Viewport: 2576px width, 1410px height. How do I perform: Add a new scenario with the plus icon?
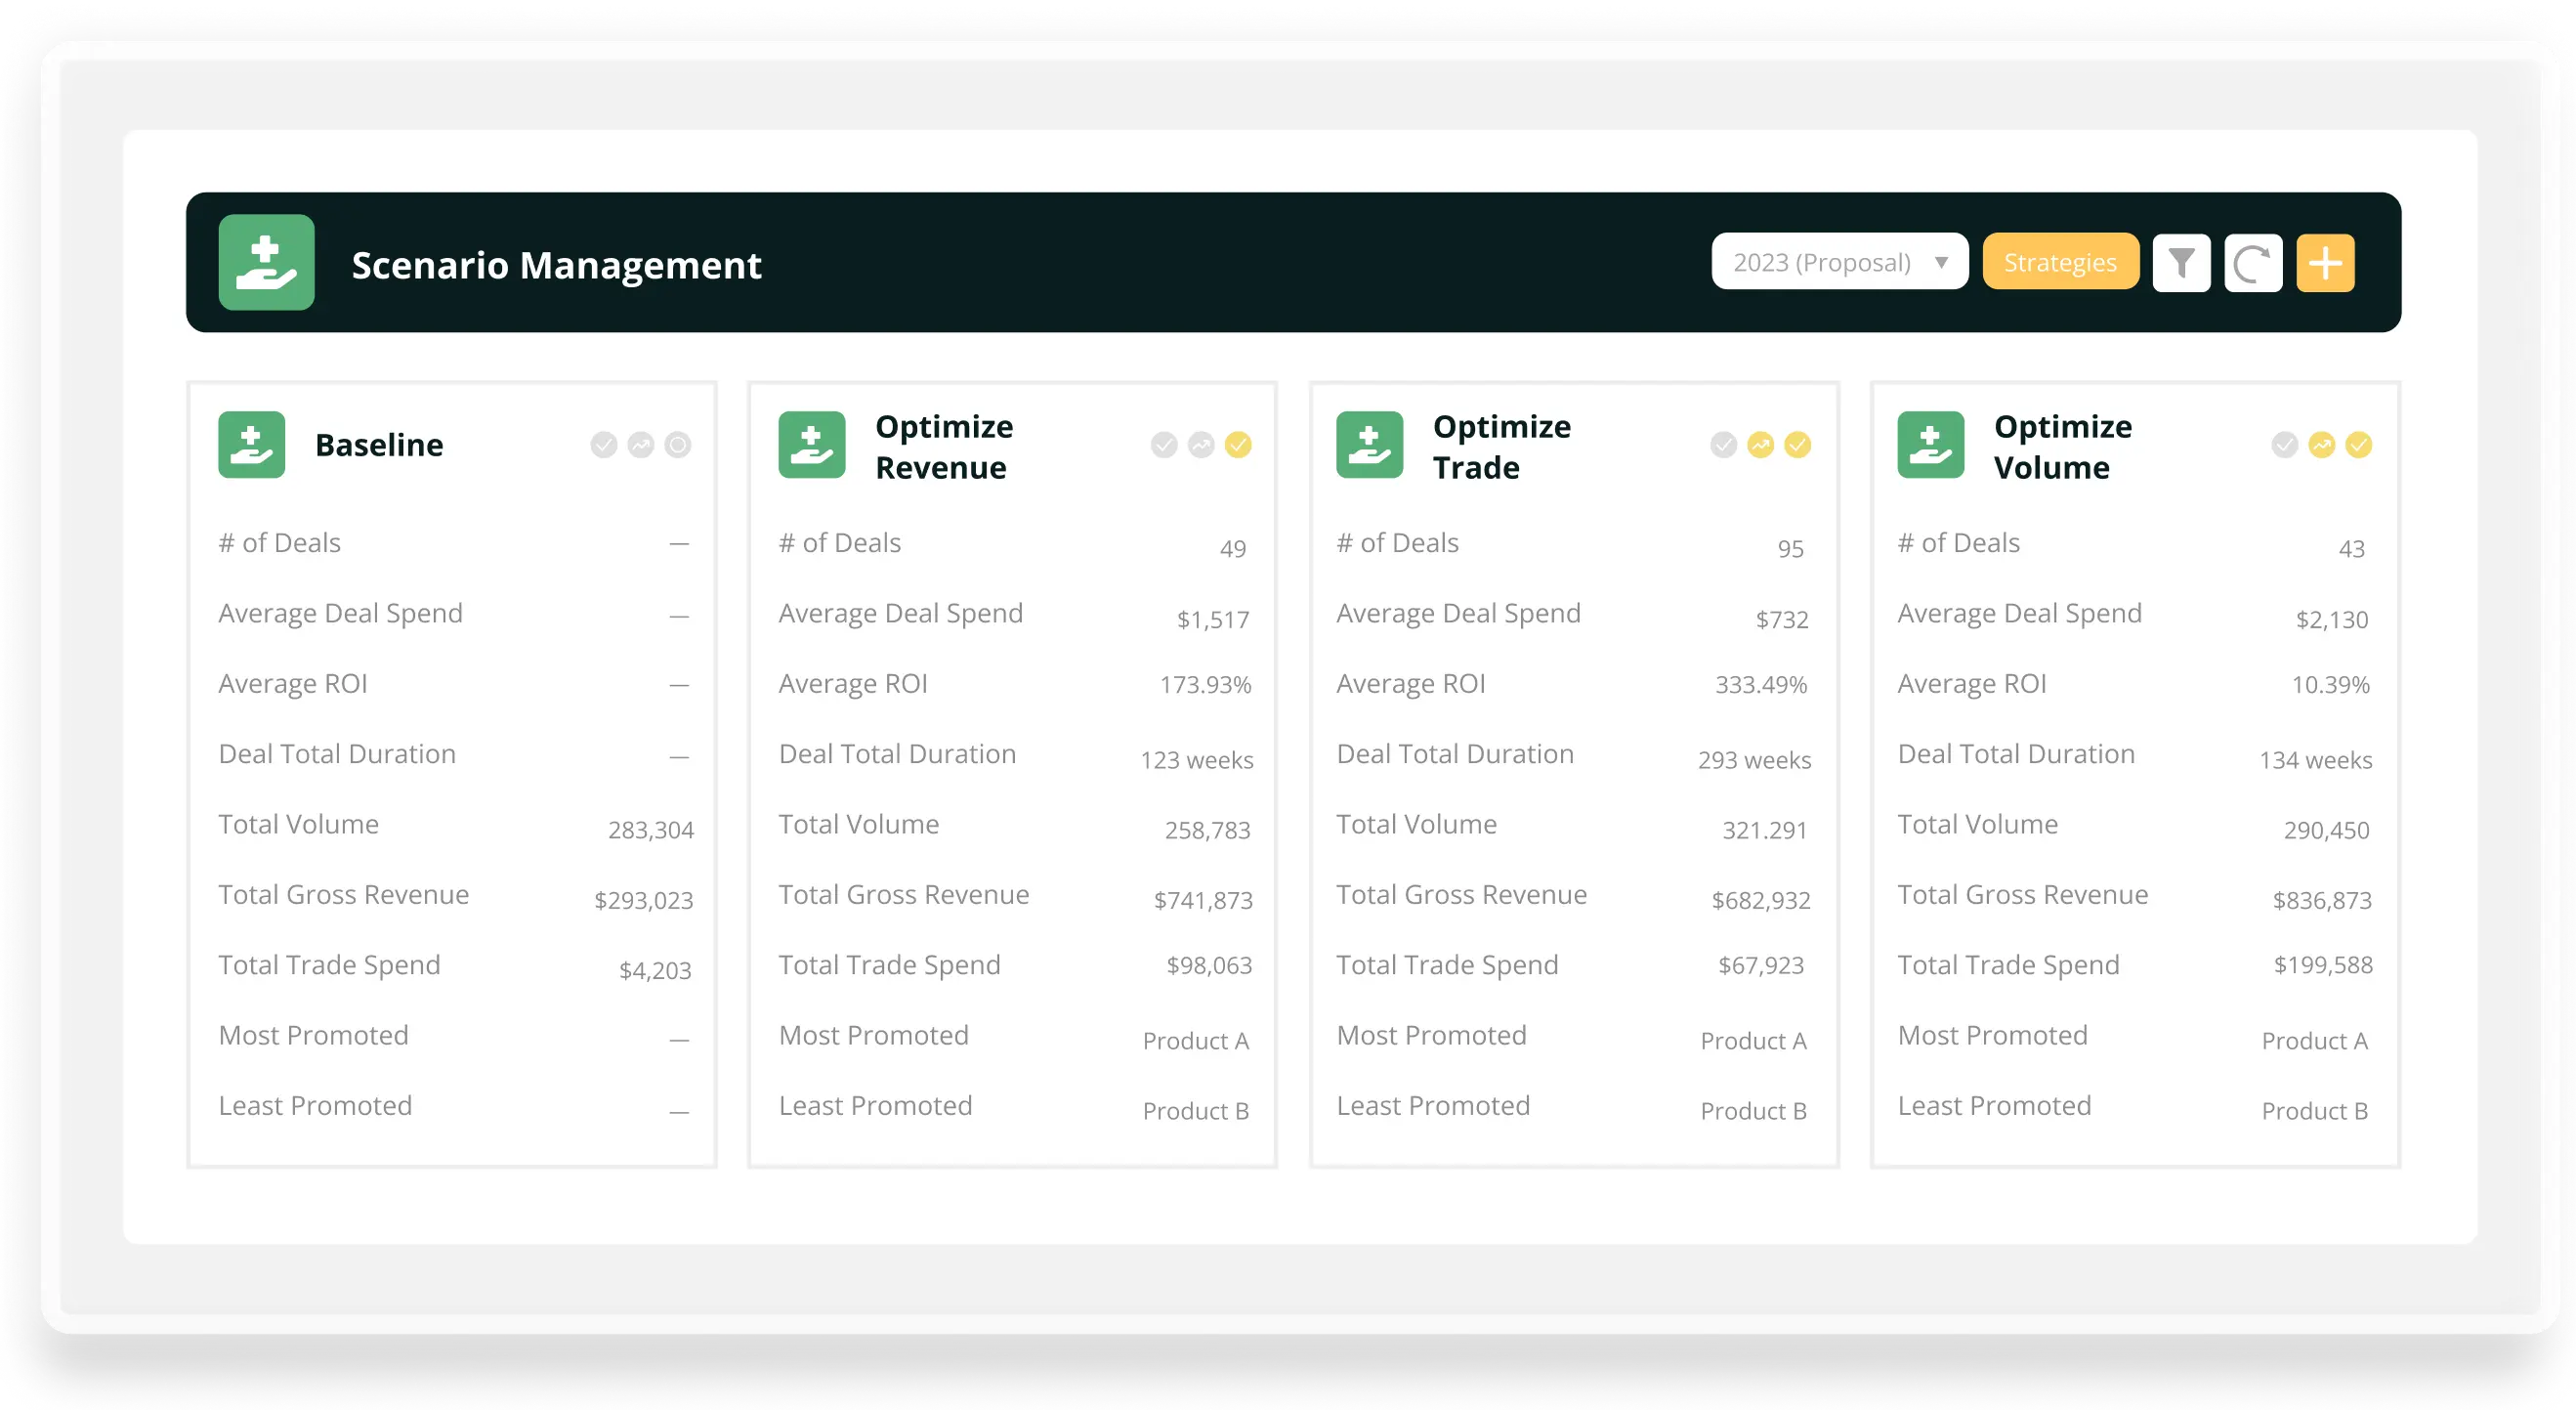(2325, 262)
